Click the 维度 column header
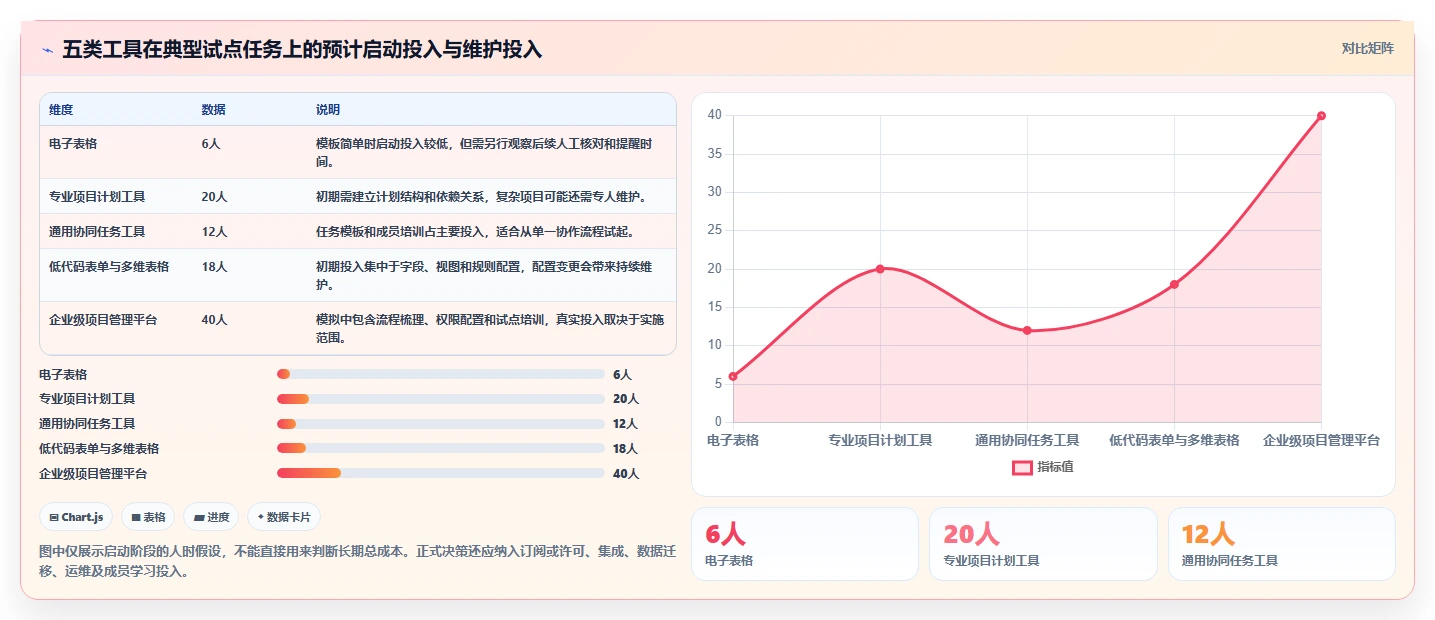 point(61,110)
